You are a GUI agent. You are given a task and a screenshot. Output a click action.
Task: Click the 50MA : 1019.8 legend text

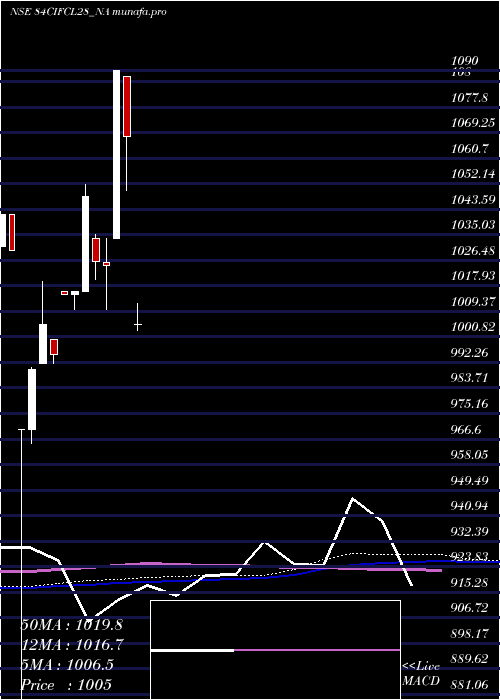(x=71, y=625)
